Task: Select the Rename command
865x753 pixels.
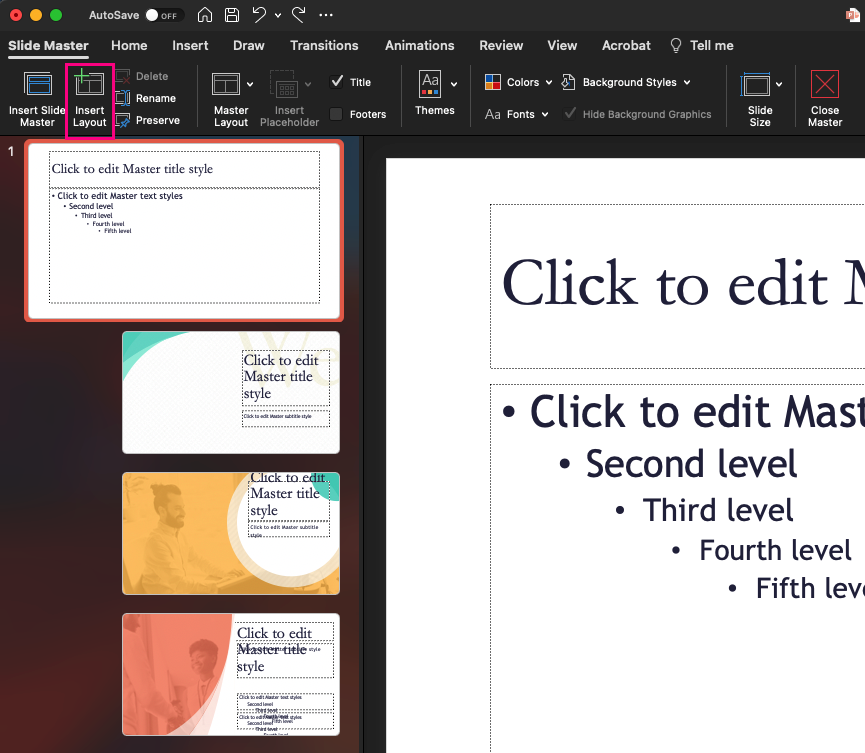Action: 151,98
